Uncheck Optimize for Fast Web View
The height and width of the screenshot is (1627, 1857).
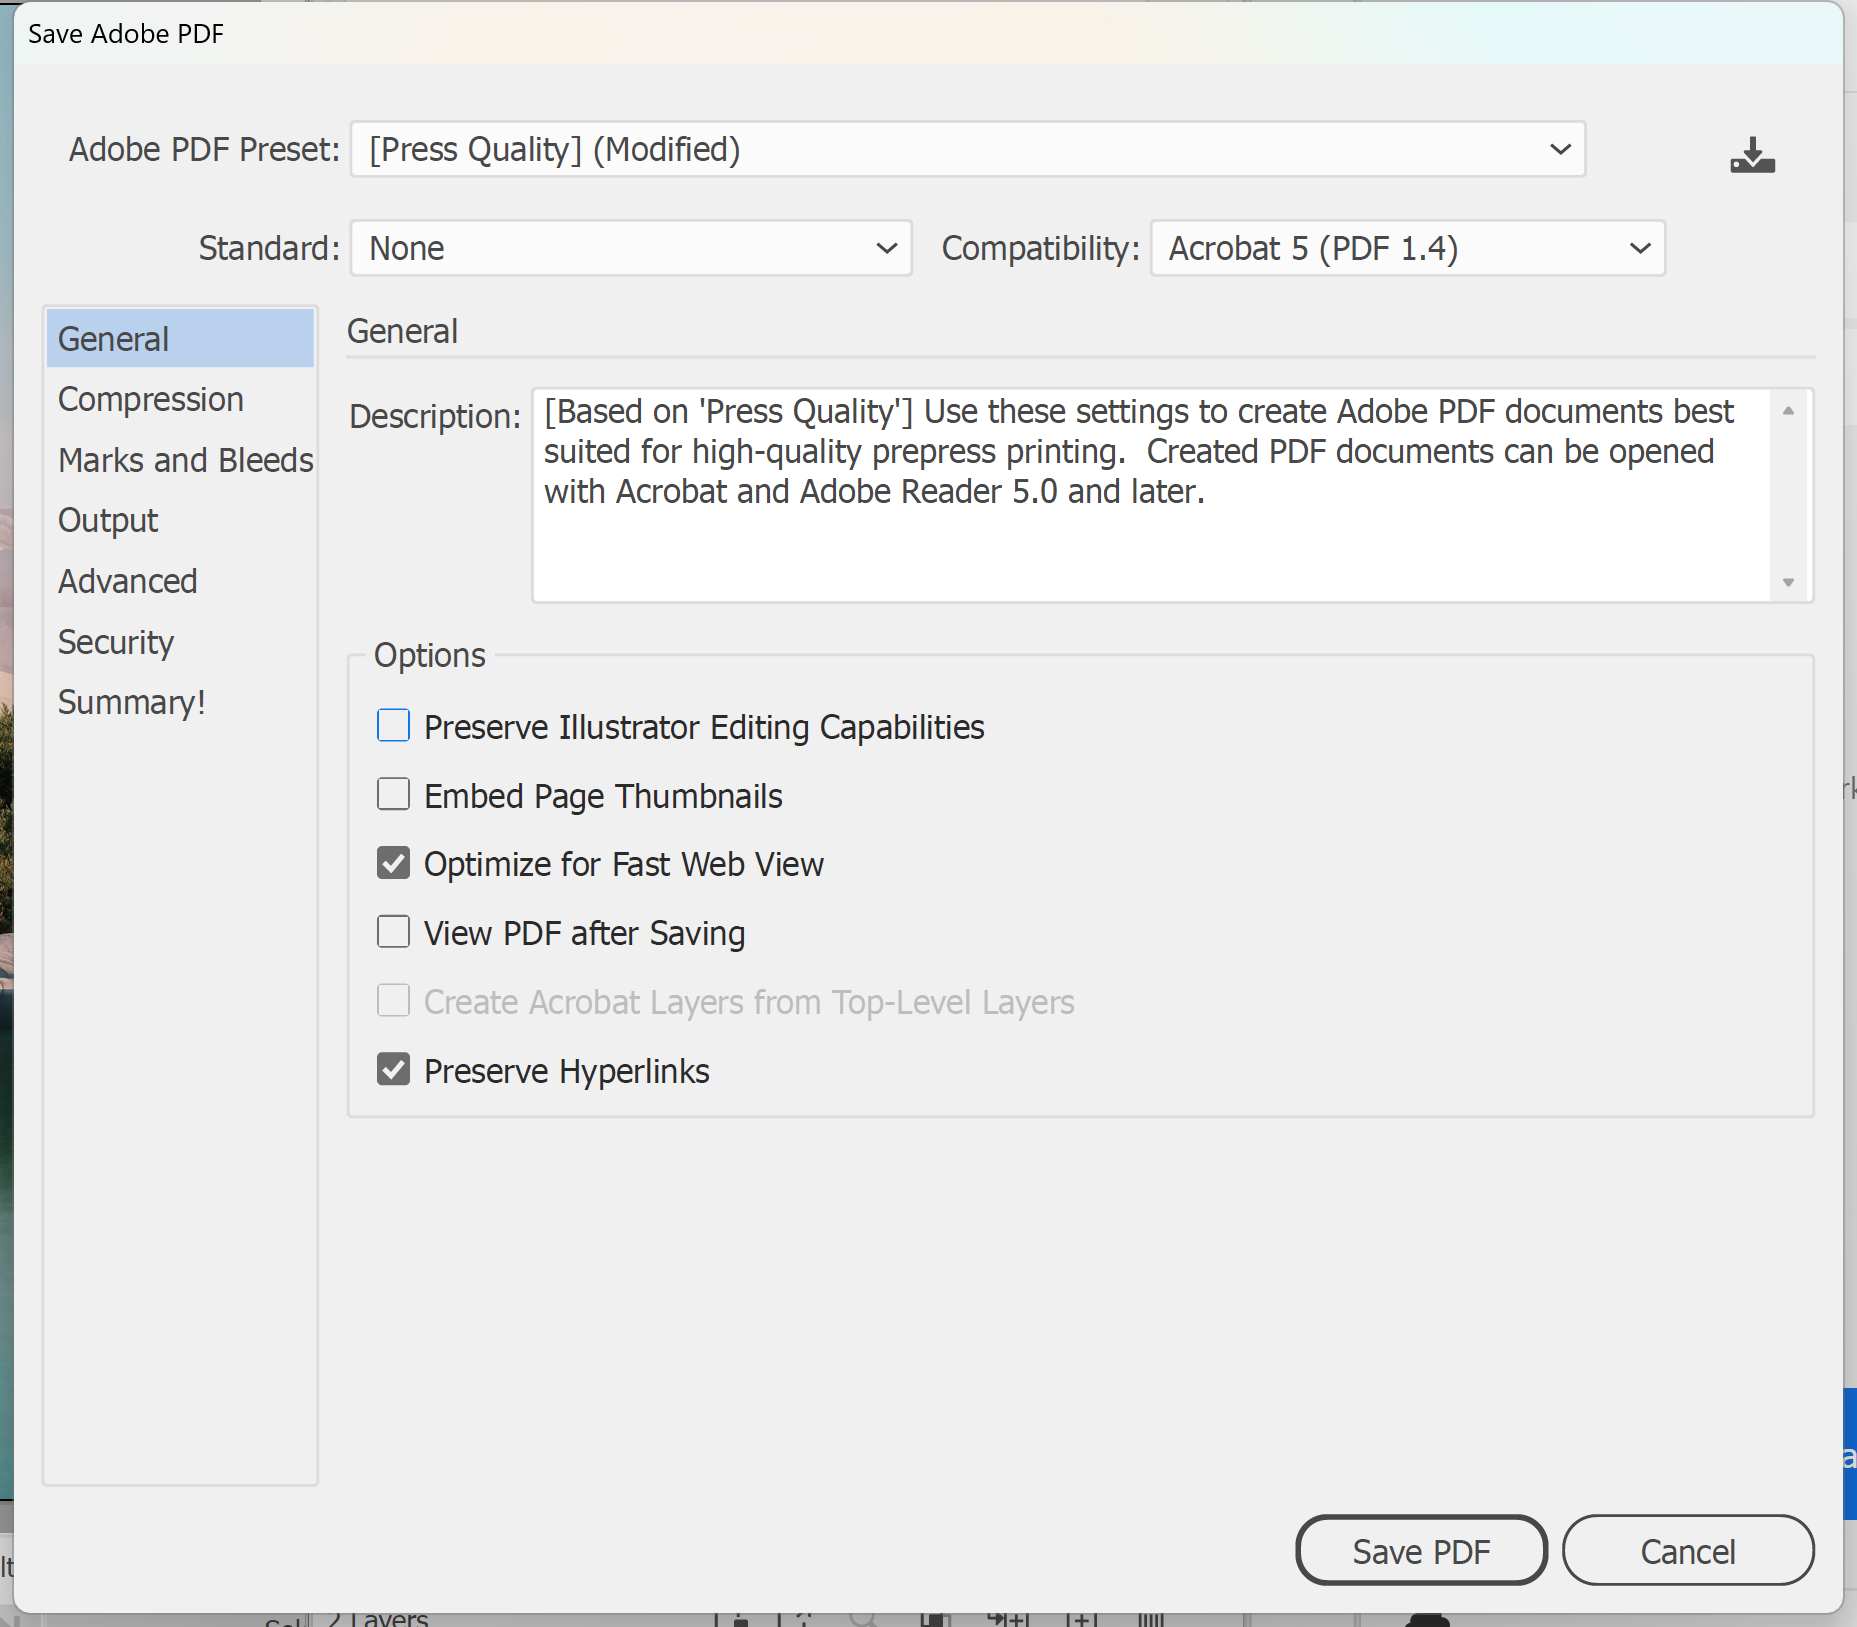393,863
